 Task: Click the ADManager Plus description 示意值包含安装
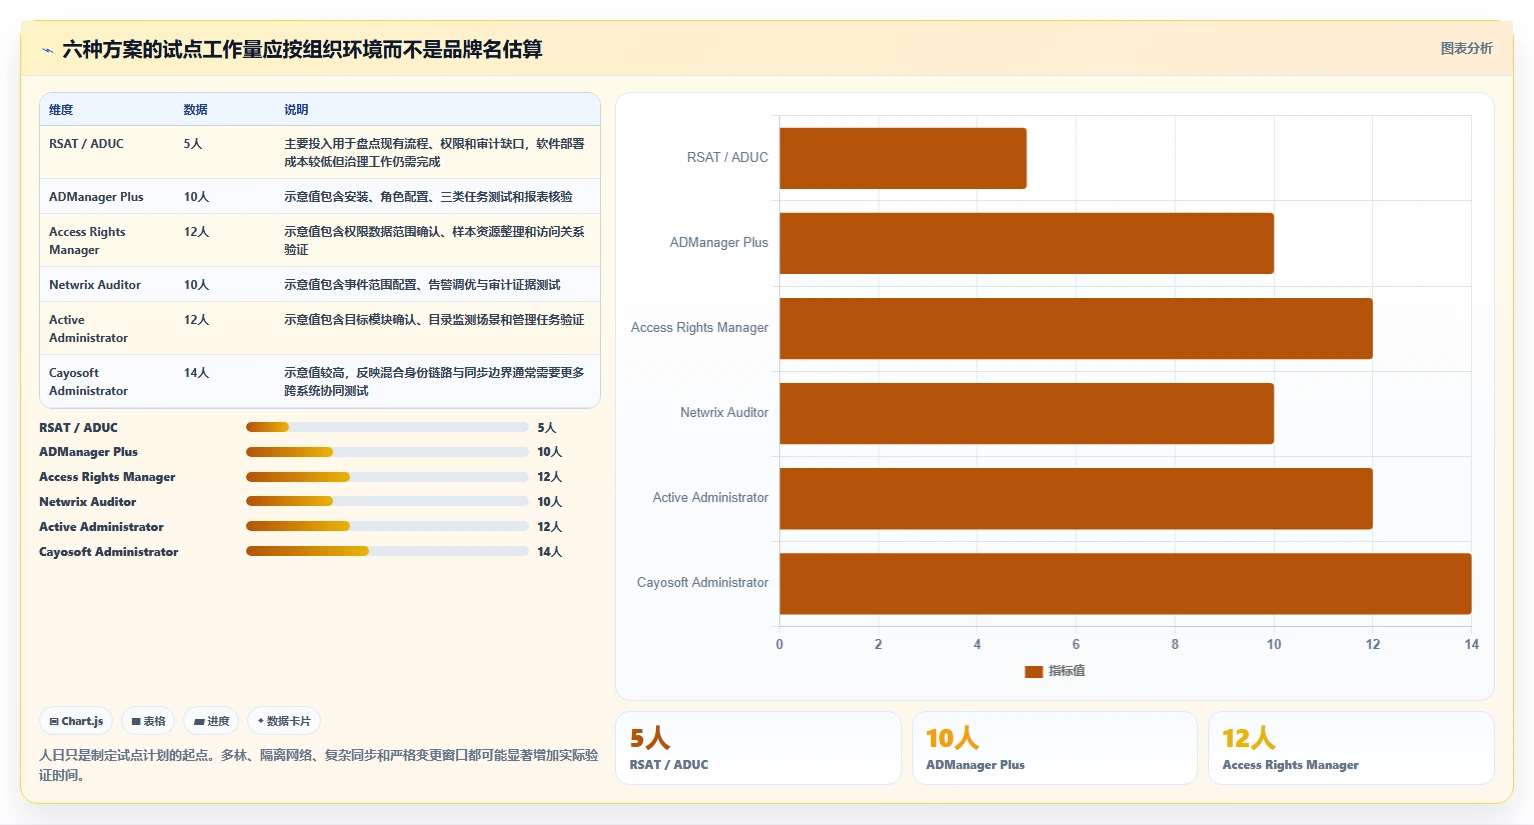click(x=428, y=197)
